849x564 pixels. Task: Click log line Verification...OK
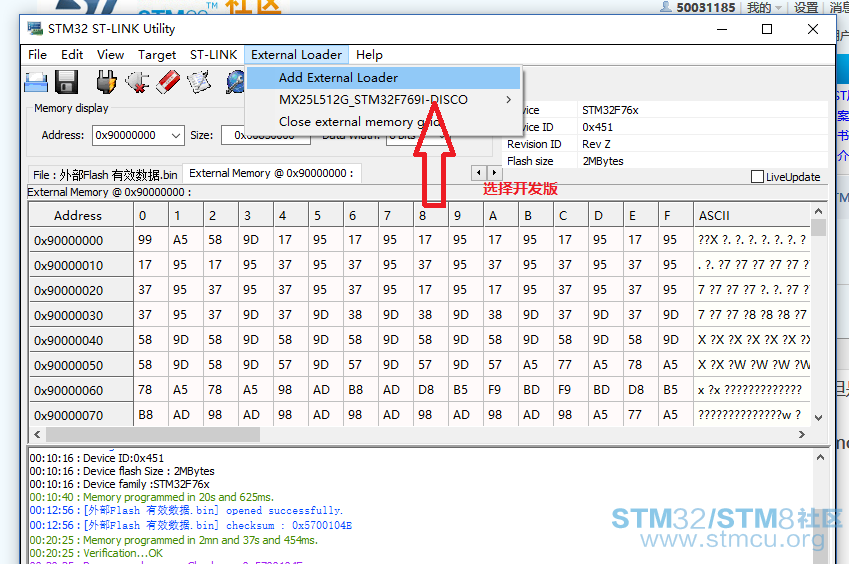pyautogui.click(x=96, y=553)
